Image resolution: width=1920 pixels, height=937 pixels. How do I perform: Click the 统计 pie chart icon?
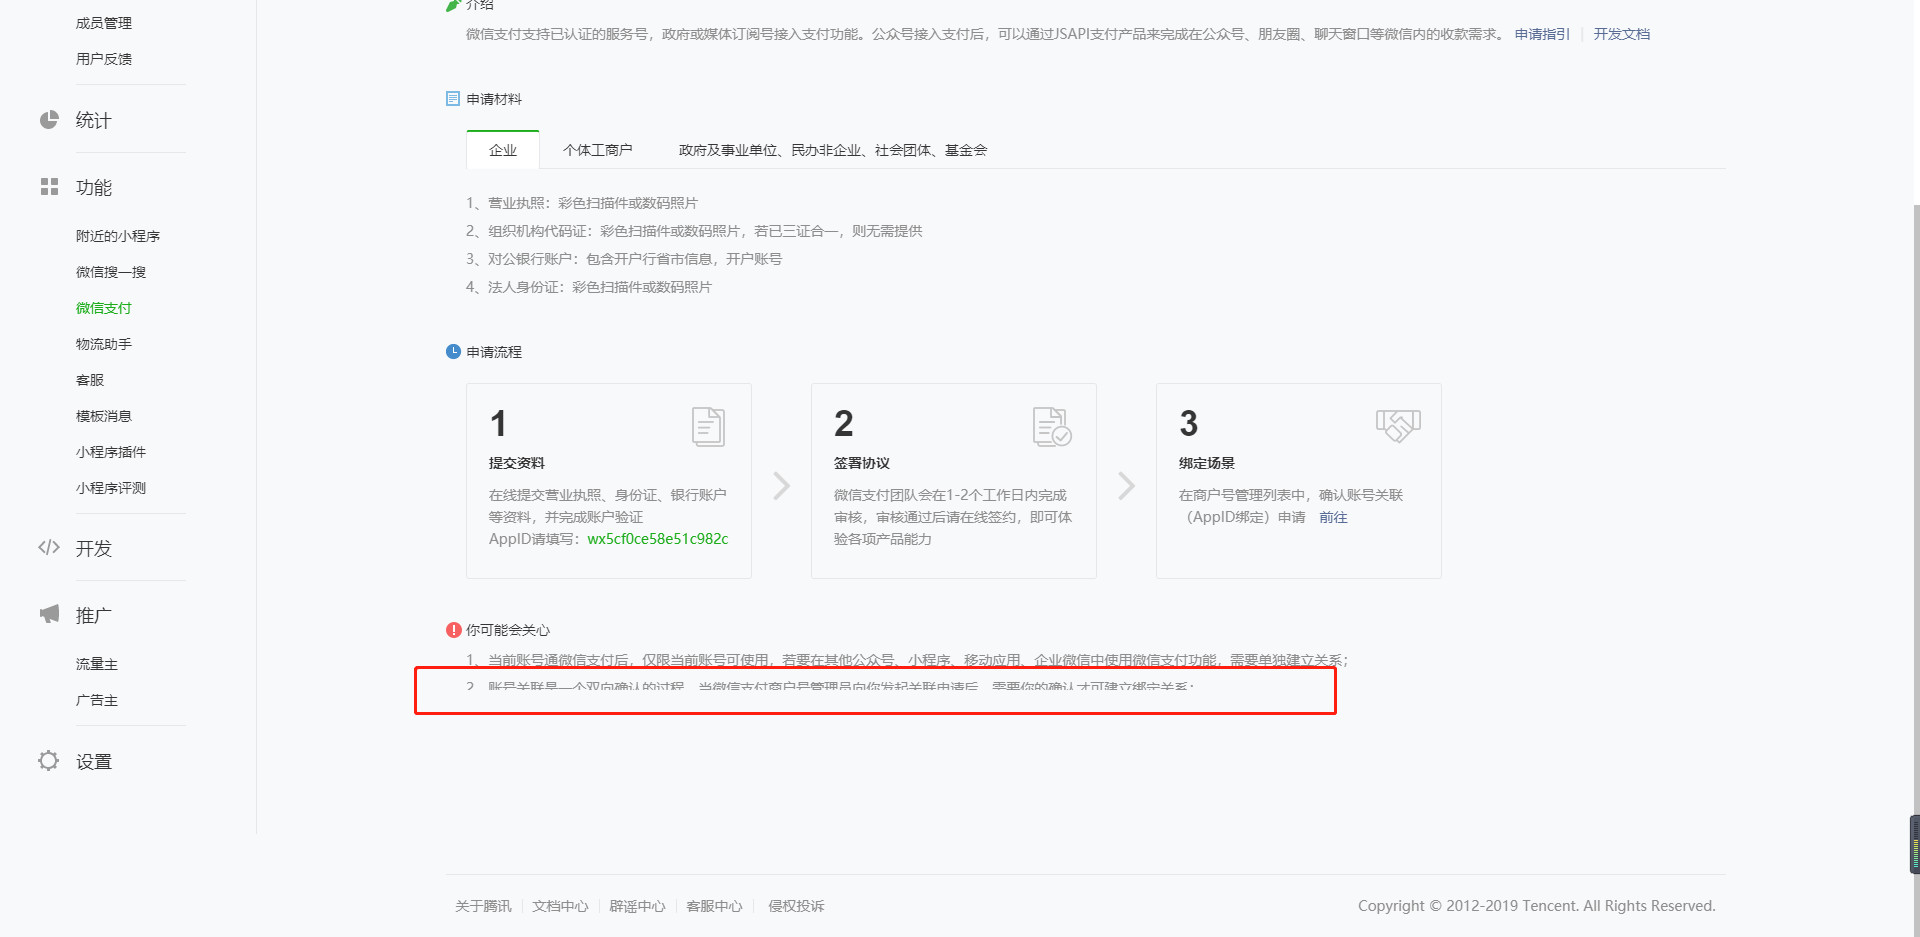(49, 120)
